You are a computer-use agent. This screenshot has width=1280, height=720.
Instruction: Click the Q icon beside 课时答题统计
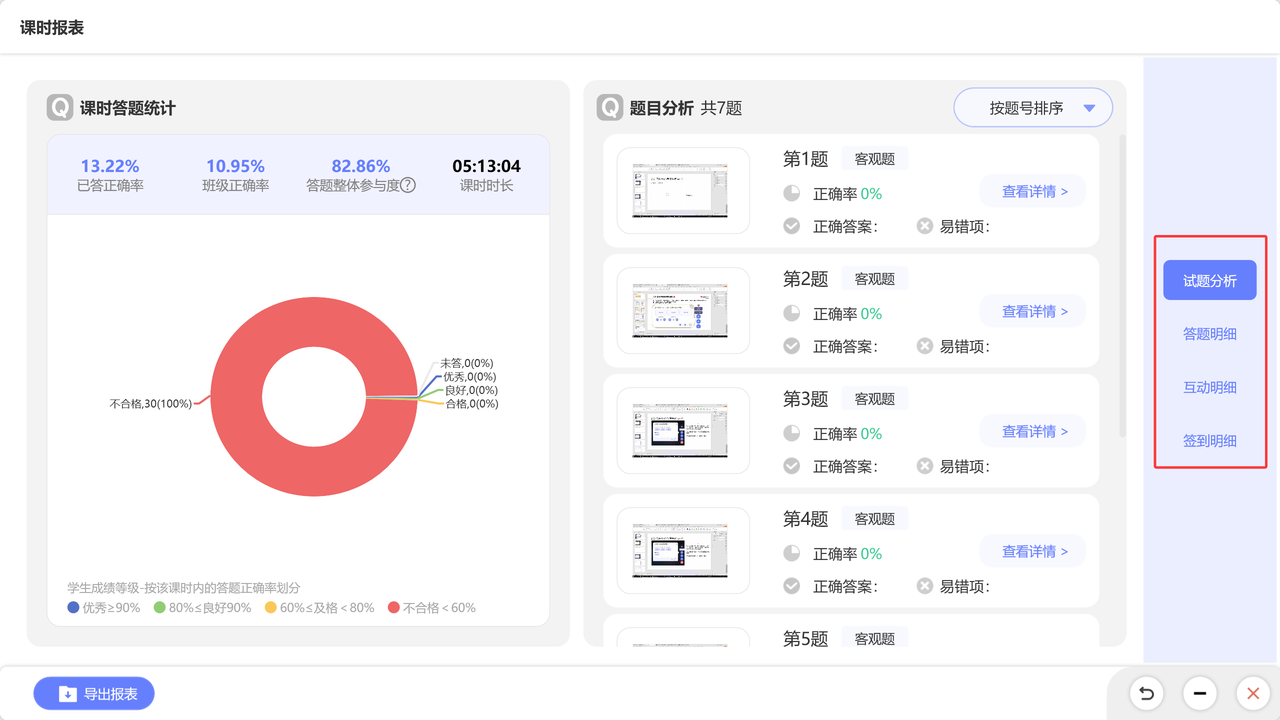[x=60, y=108]
